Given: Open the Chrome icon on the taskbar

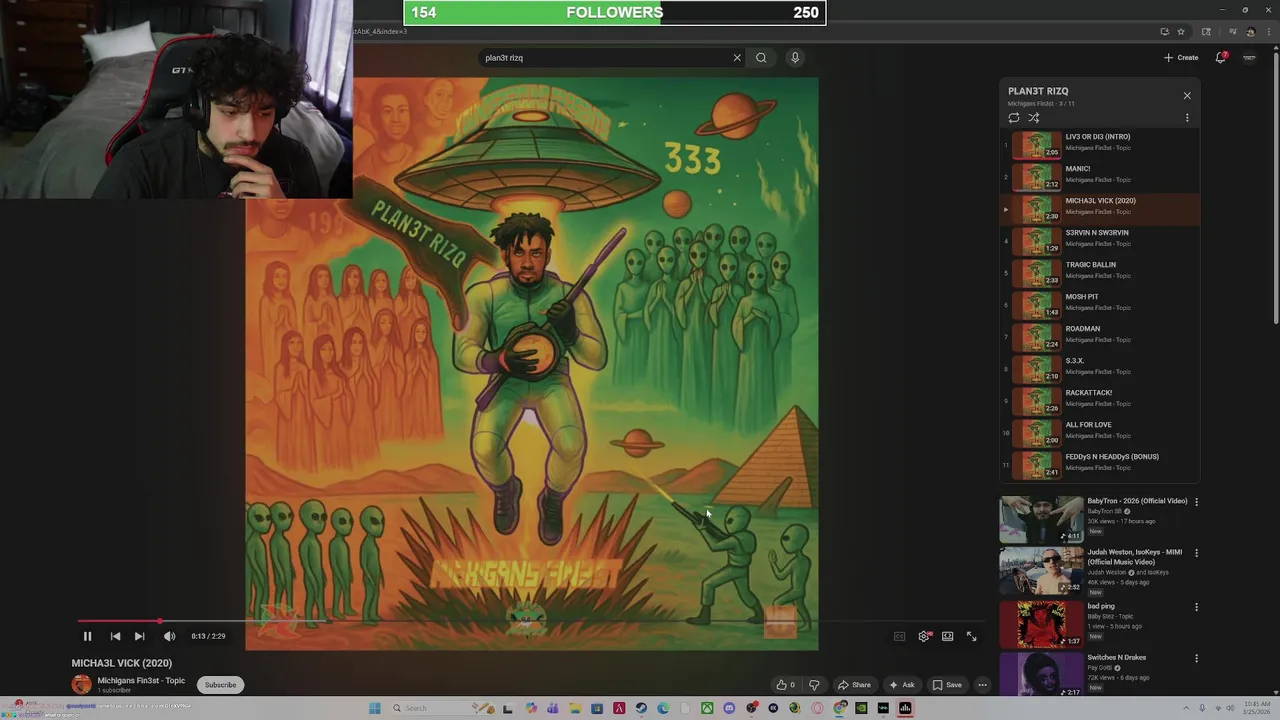Looking at the screenshot, I should (x=840, y=708).
